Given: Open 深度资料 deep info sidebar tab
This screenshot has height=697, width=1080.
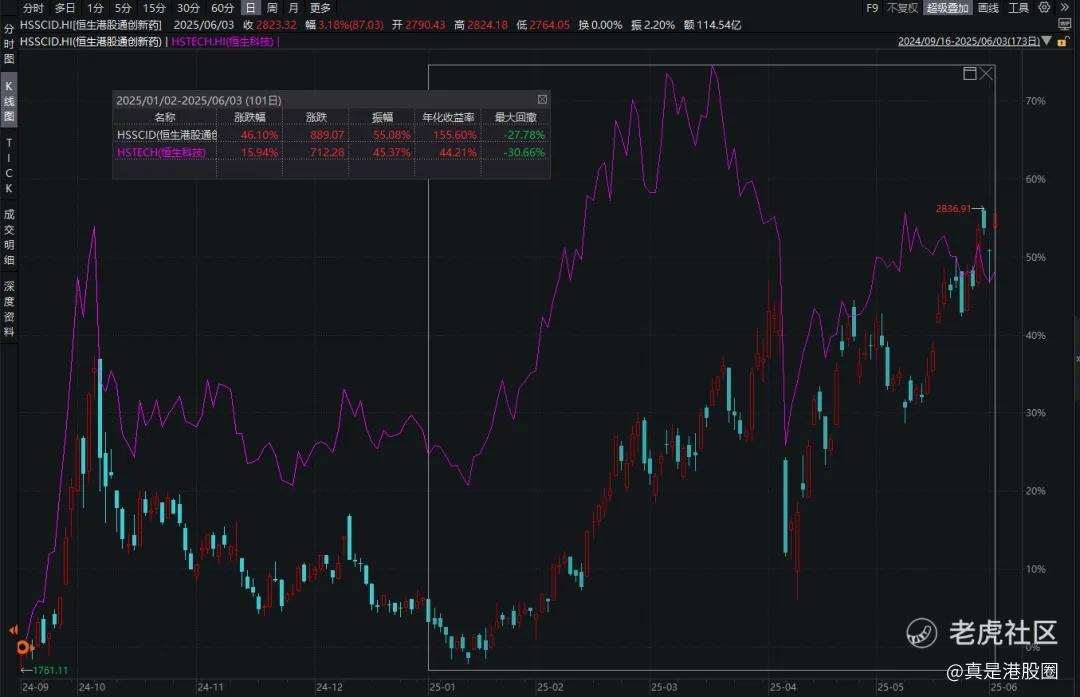Looking at the screenshot, I should tap(9, 309).
